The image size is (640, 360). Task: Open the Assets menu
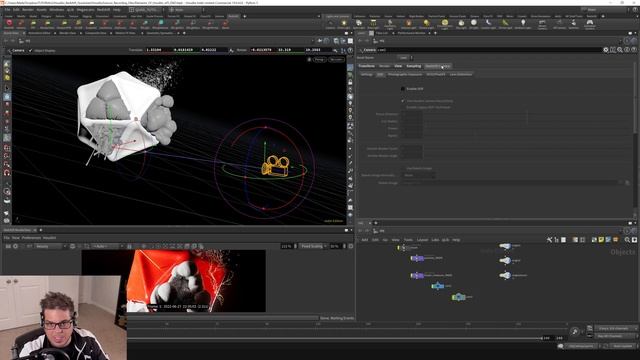[x=42, y=9]
